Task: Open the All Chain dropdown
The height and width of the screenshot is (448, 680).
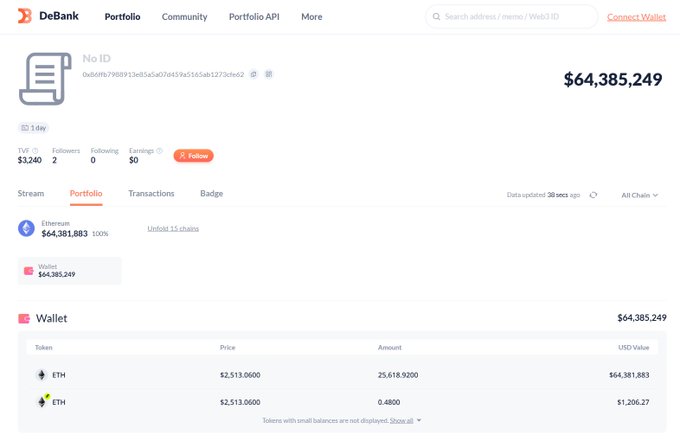Action: point(640,195)
